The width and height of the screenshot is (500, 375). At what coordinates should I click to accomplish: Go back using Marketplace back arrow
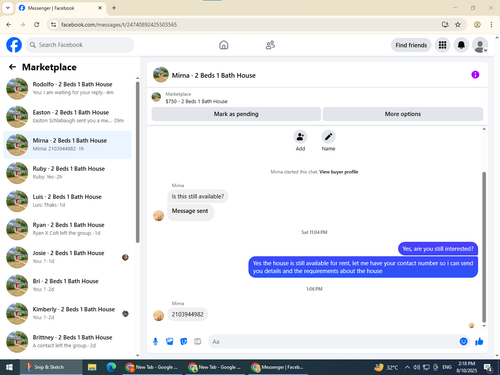click(x=12, y=67)
